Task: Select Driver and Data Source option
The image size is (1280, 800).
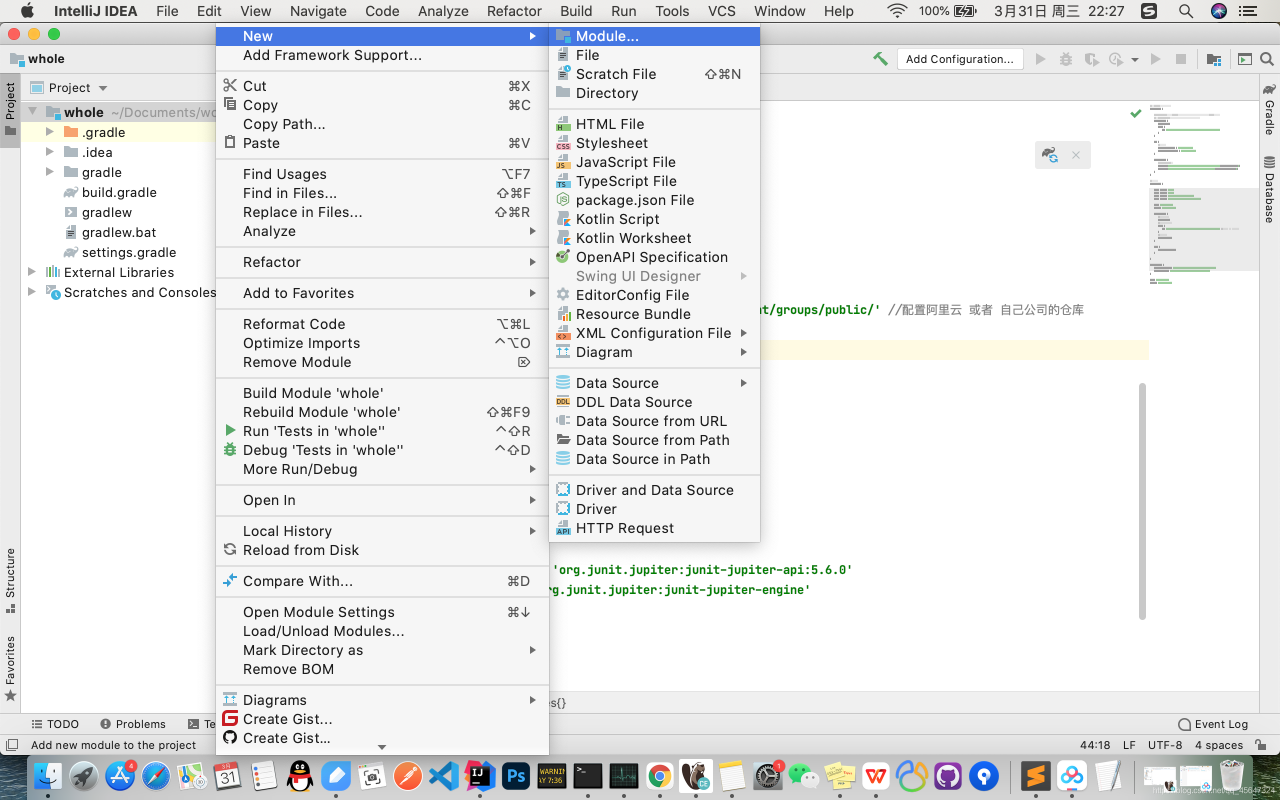Action: [x=655, y=490]
